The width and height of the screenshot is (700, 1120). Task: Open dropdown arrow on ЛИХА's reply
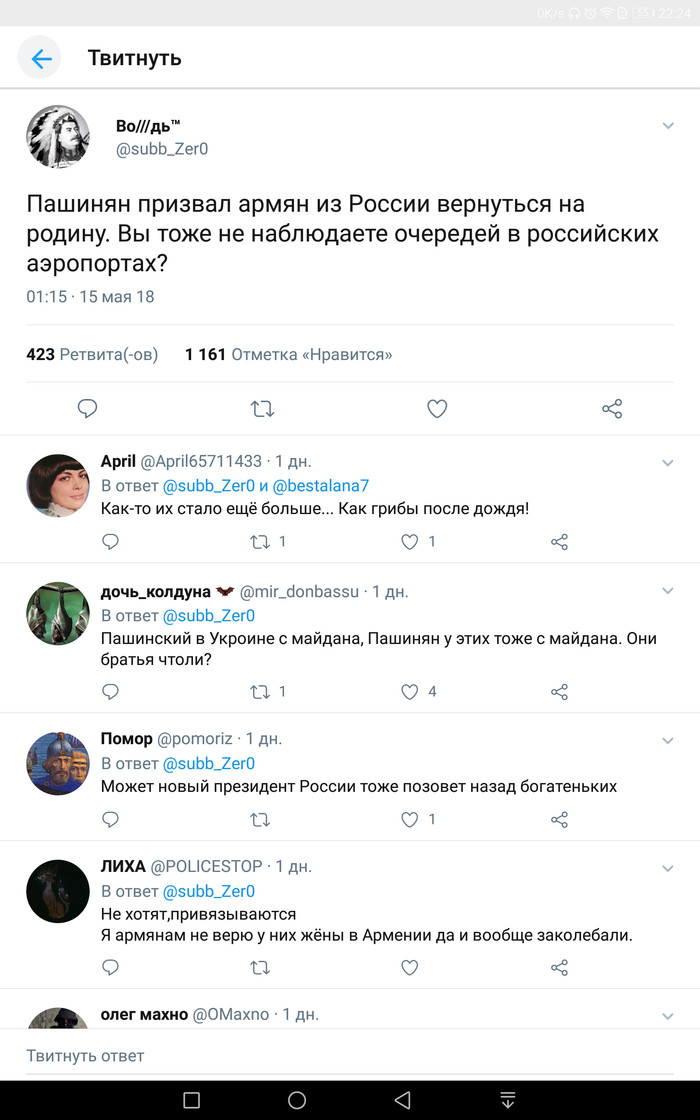pos(668,868)
